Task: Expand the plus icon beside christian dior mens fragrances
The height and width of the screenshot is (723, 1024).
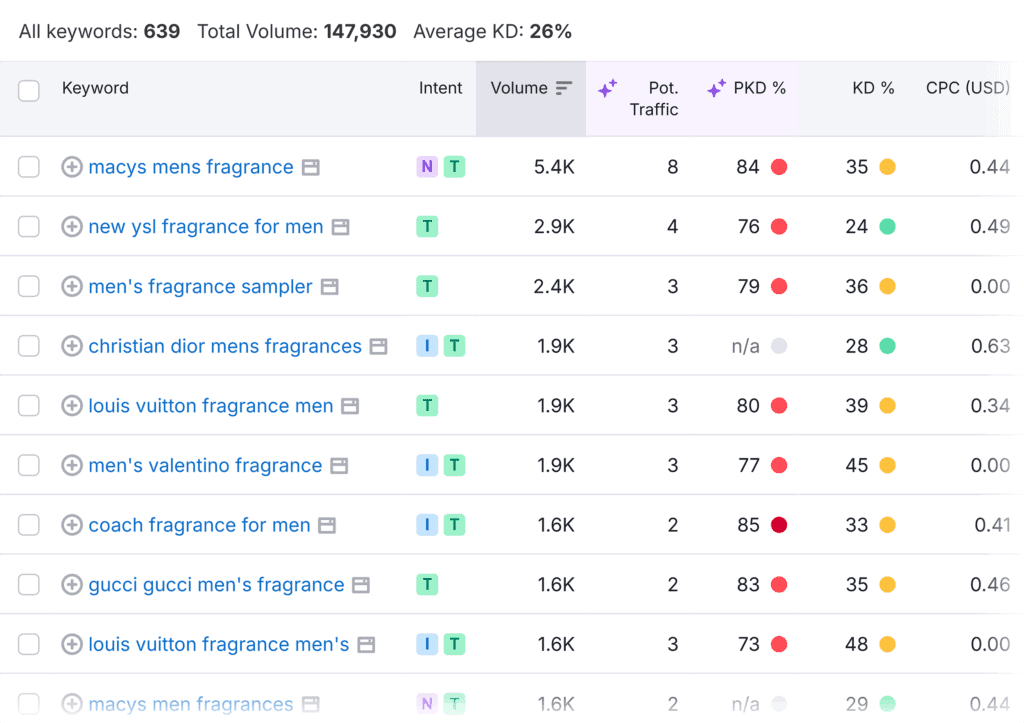Action: click(71, 346)
